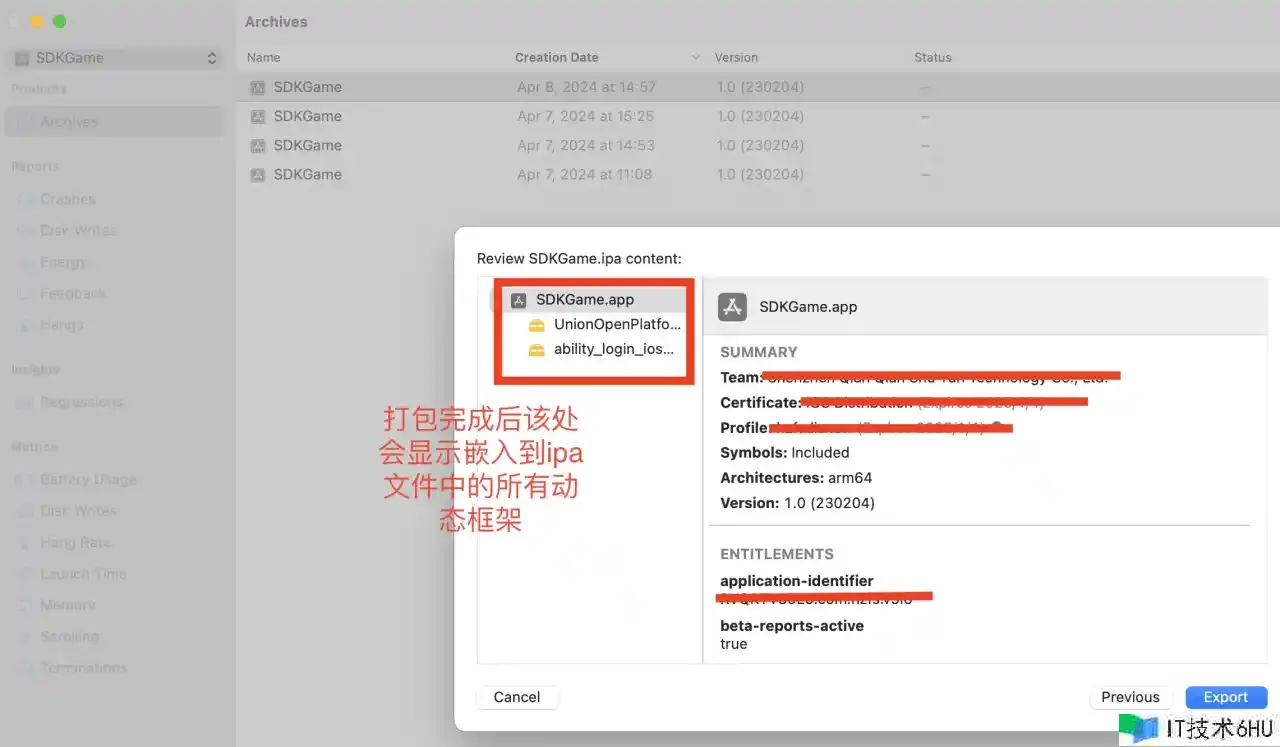The height and width of the screenshot is (747, 1280).
Task: Open Hangs reports in the sidebar
Action: [62, 325]
